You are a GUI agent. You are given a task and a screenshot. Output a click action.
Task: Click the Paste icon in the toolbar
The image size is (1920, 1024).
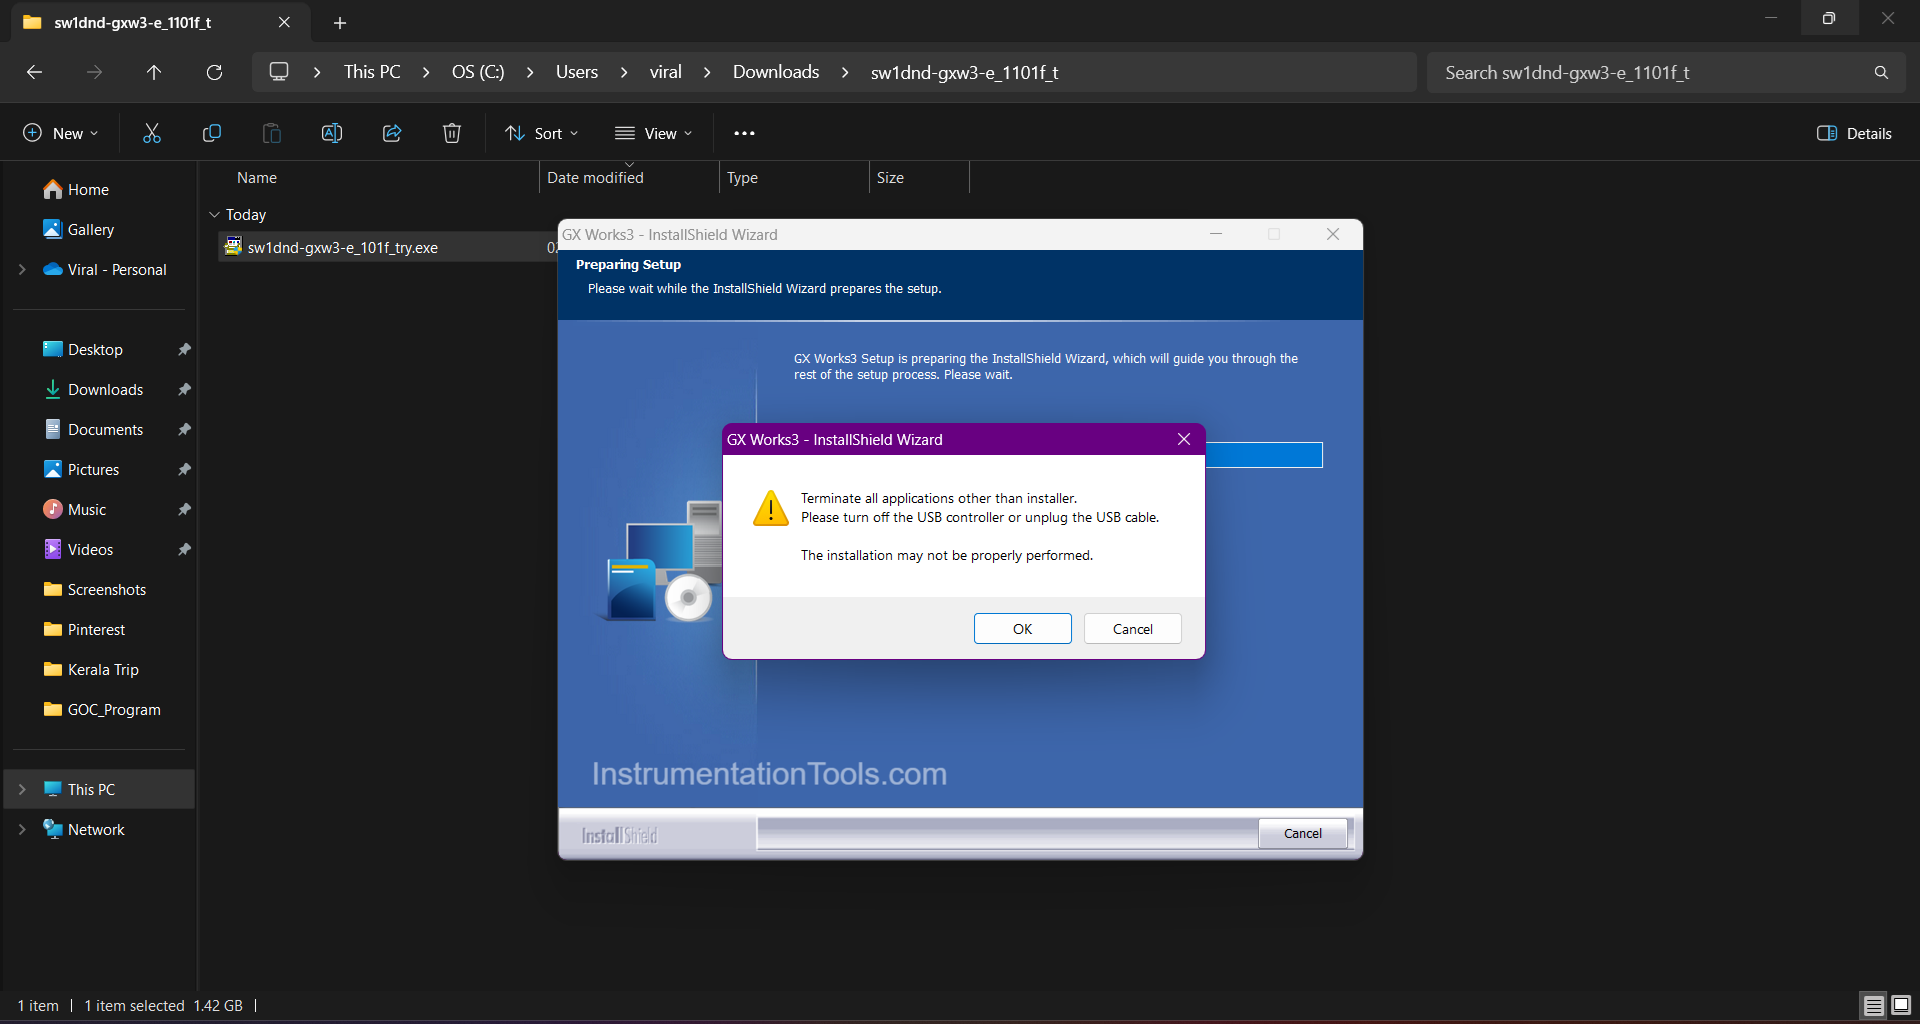(x=272, y=133)
